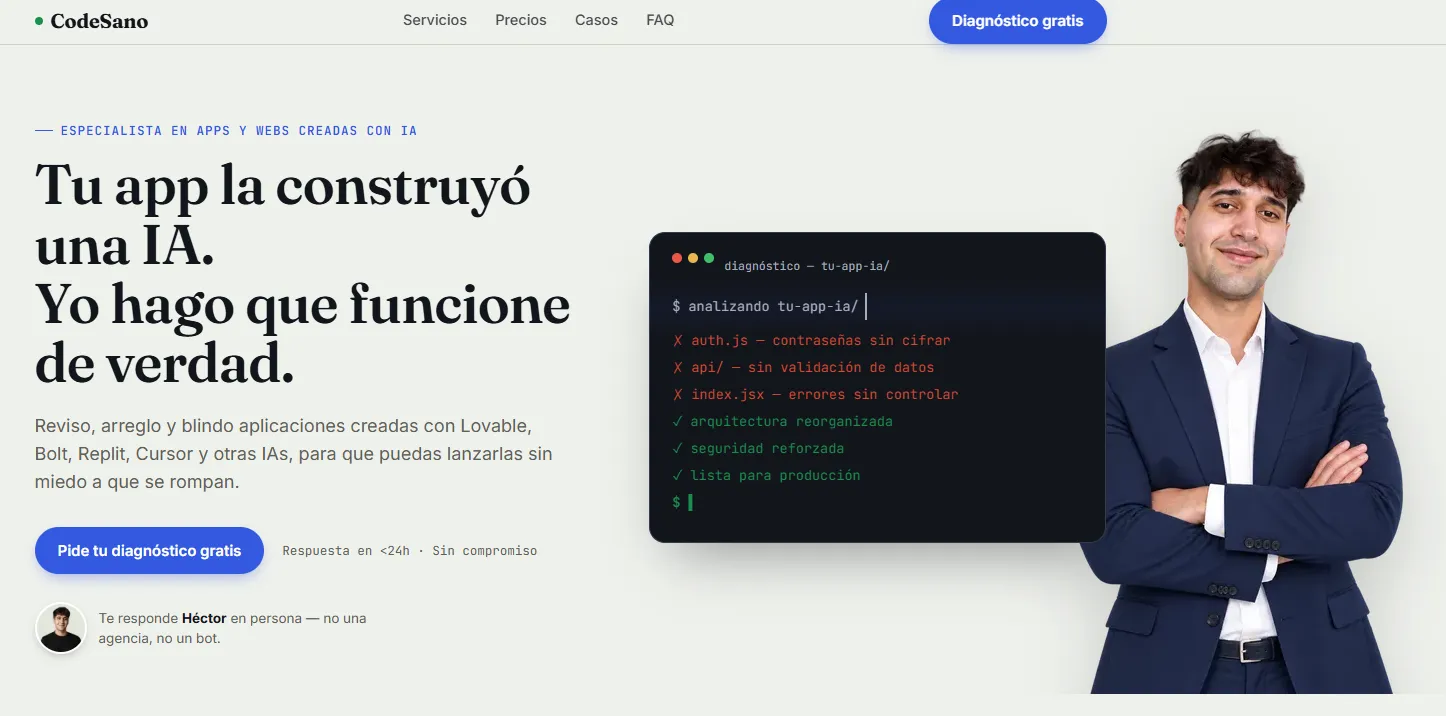Image resolution: width=1446 pixels, height=716 pixels.
Task: Click text lista para producción
Action: click(775, 475)
